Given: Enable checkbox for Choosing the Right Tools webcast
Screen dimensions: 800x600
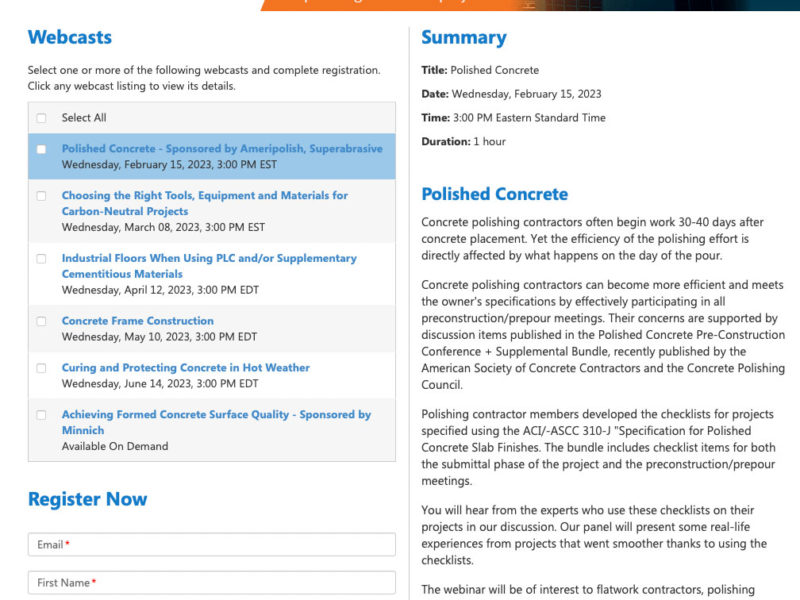Looking at the screenshot, I should tap(42, 196).
